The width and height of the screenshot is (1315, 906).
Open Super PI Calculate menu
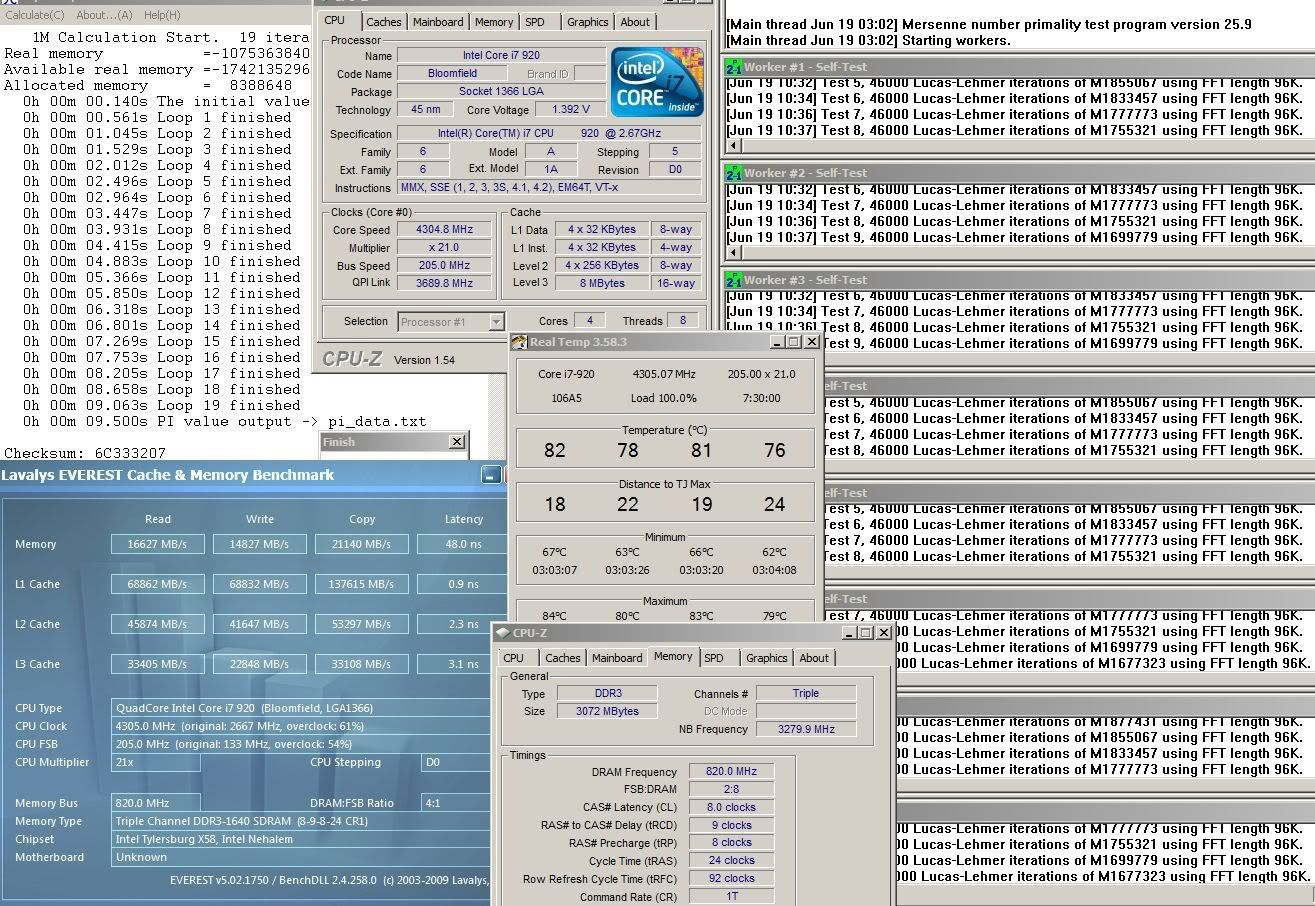35,15
